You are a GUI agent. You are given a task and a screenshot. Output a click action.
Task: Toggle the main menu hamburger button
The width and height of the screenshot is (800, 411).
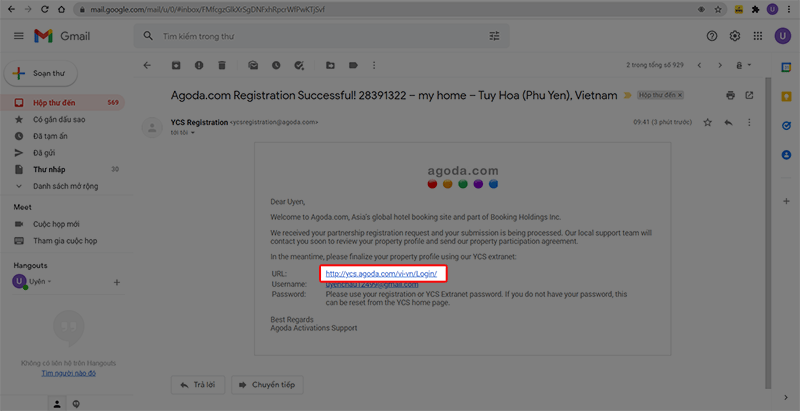click(18, 36)
